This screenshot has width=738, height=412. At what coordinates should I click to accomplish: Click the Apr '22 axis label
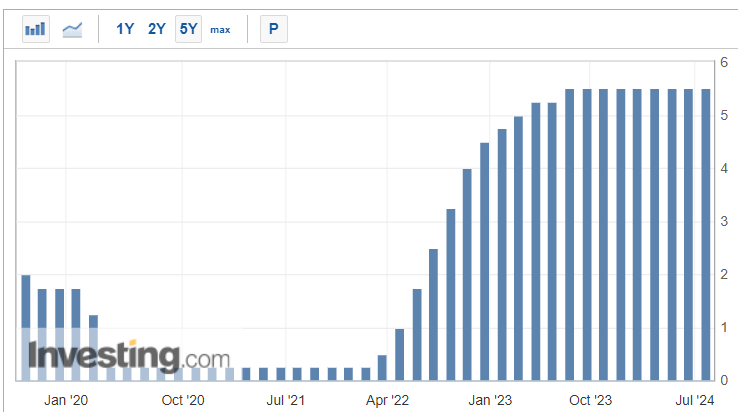387,400
